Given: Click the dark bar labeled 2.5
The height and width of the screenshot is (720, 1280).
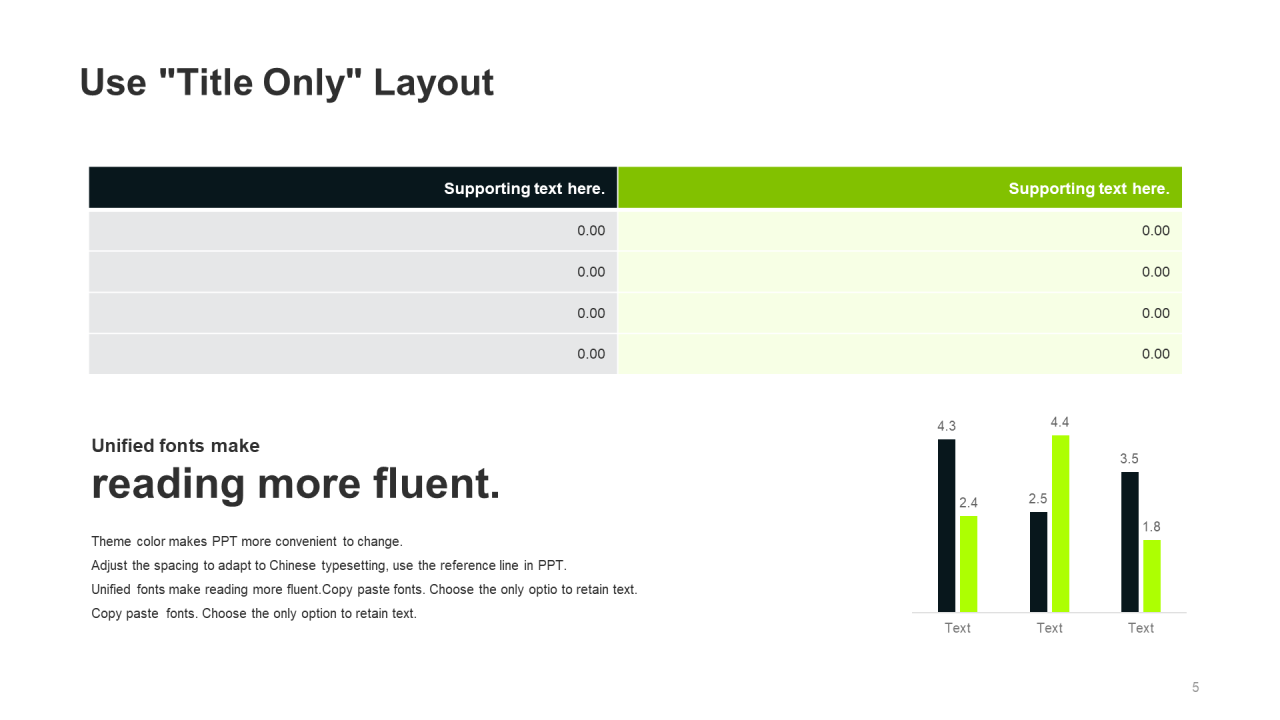Looking at the screenshot, I should pyautogui.click(x=1038, y=562).
